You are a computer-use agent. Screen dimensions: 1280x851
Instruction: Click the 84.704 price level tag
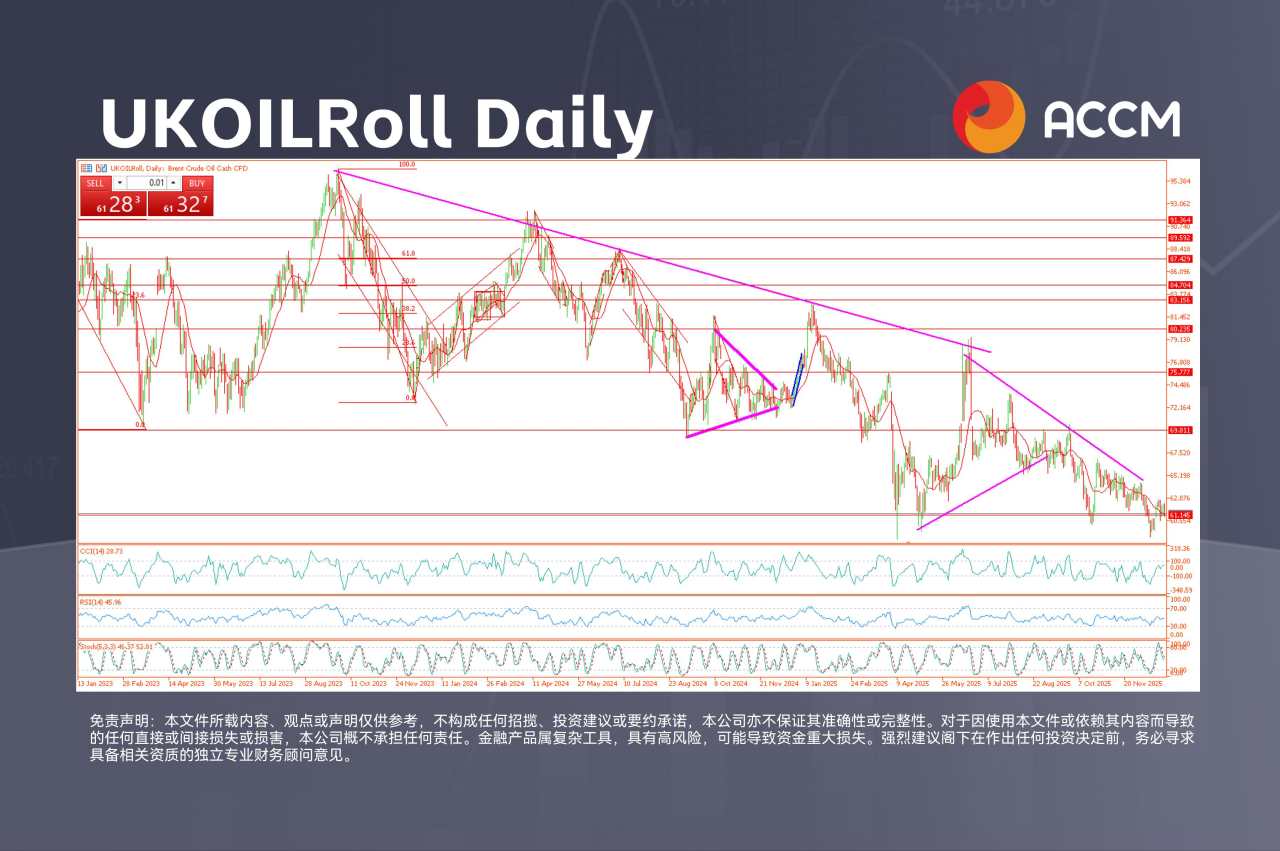click(1180, 285)
